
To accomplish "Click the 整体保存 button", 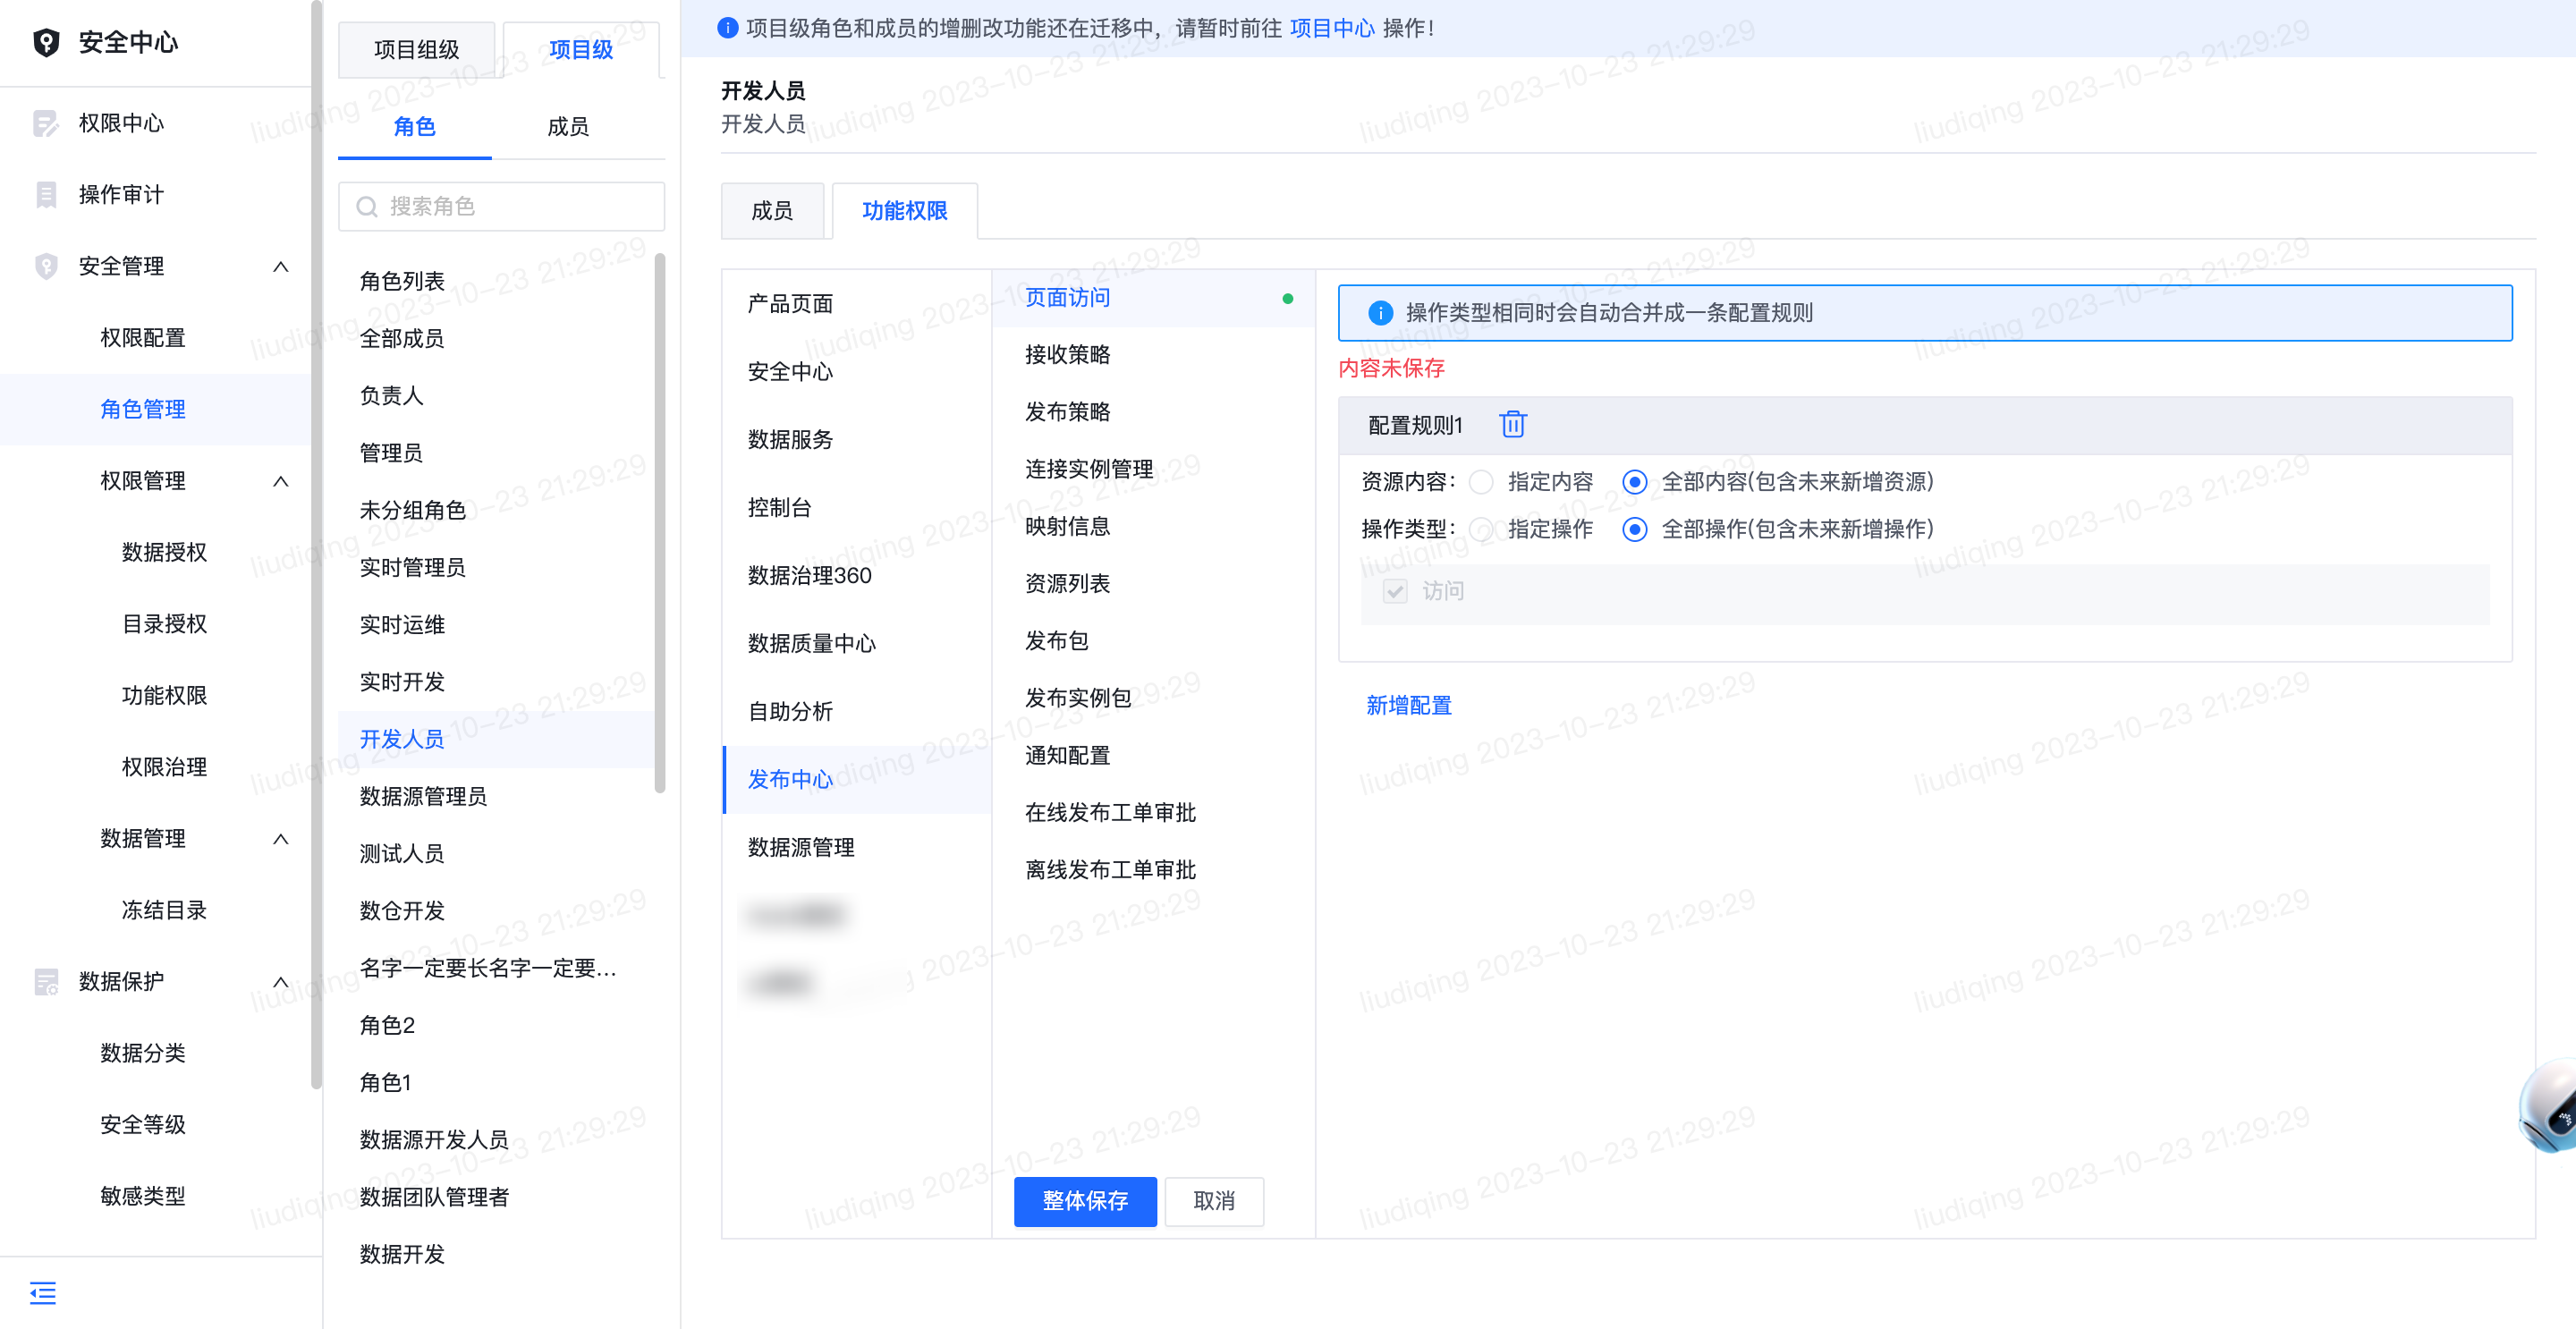I will tap(1085, 1201).
